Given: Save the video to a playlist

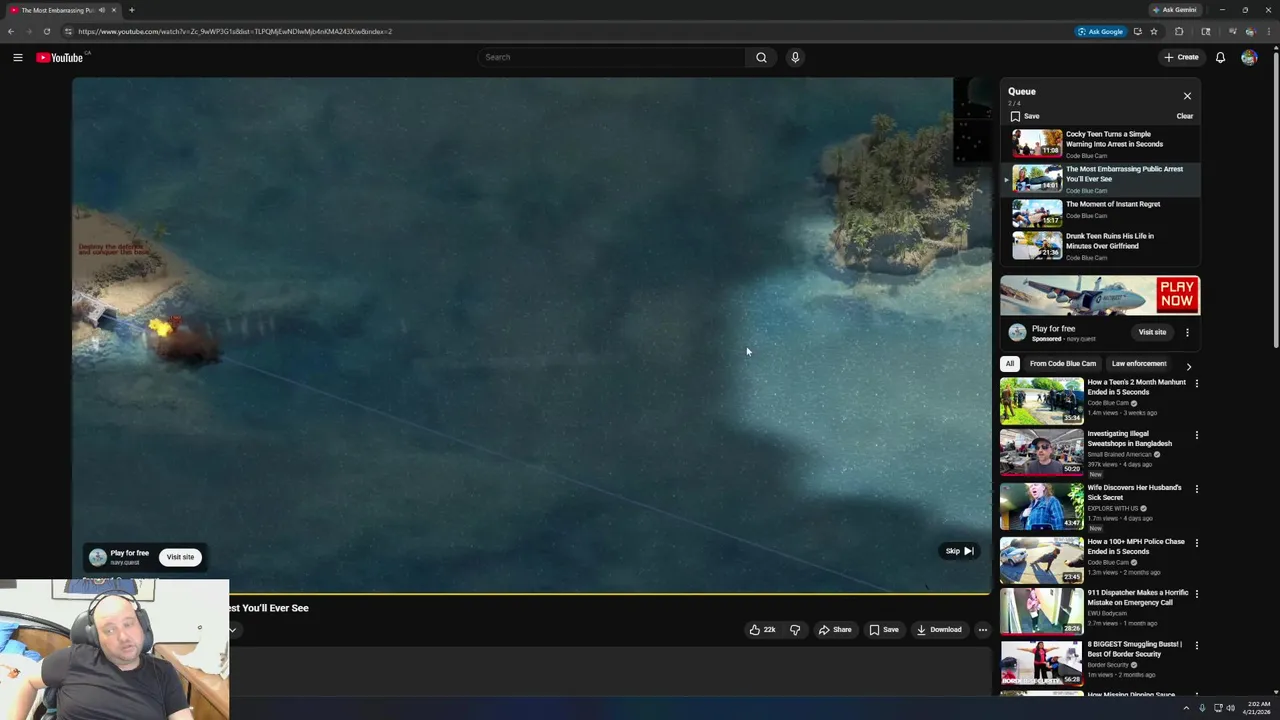Looking at the screenshot, I should pos(884,630).
